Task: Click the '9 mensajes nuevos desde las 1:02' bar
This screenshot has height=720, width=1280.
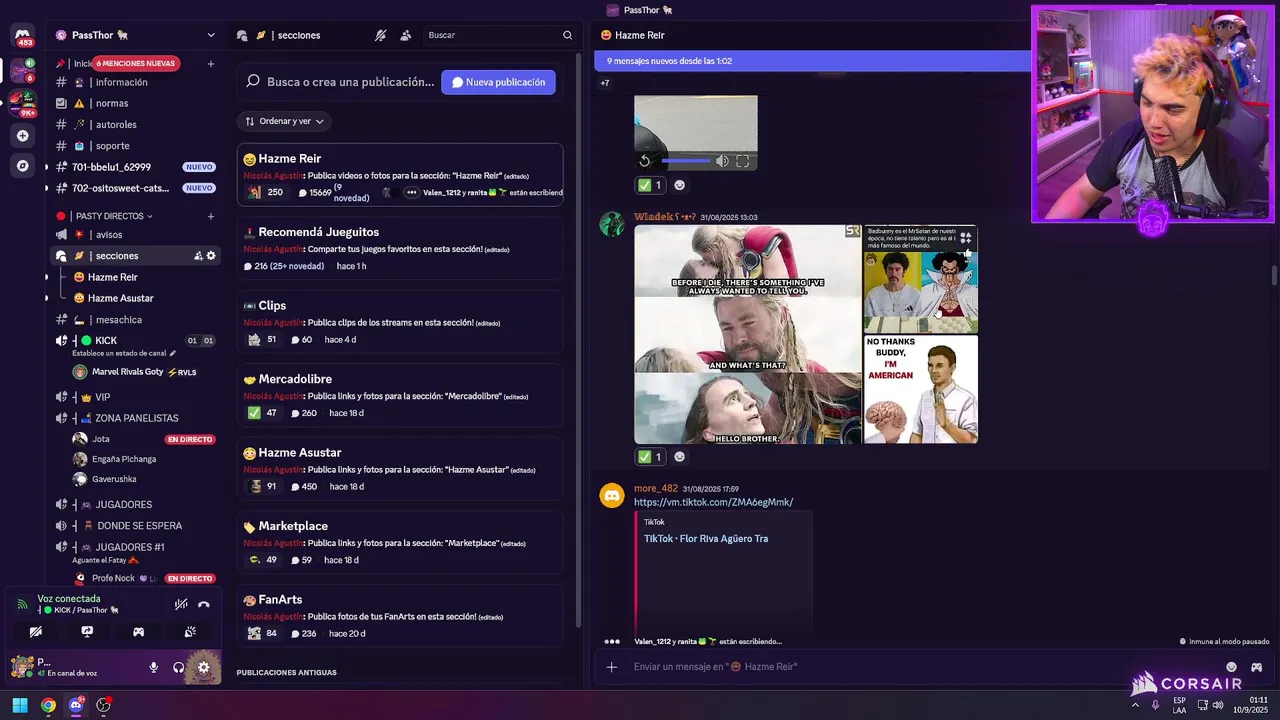Action: 812,61
